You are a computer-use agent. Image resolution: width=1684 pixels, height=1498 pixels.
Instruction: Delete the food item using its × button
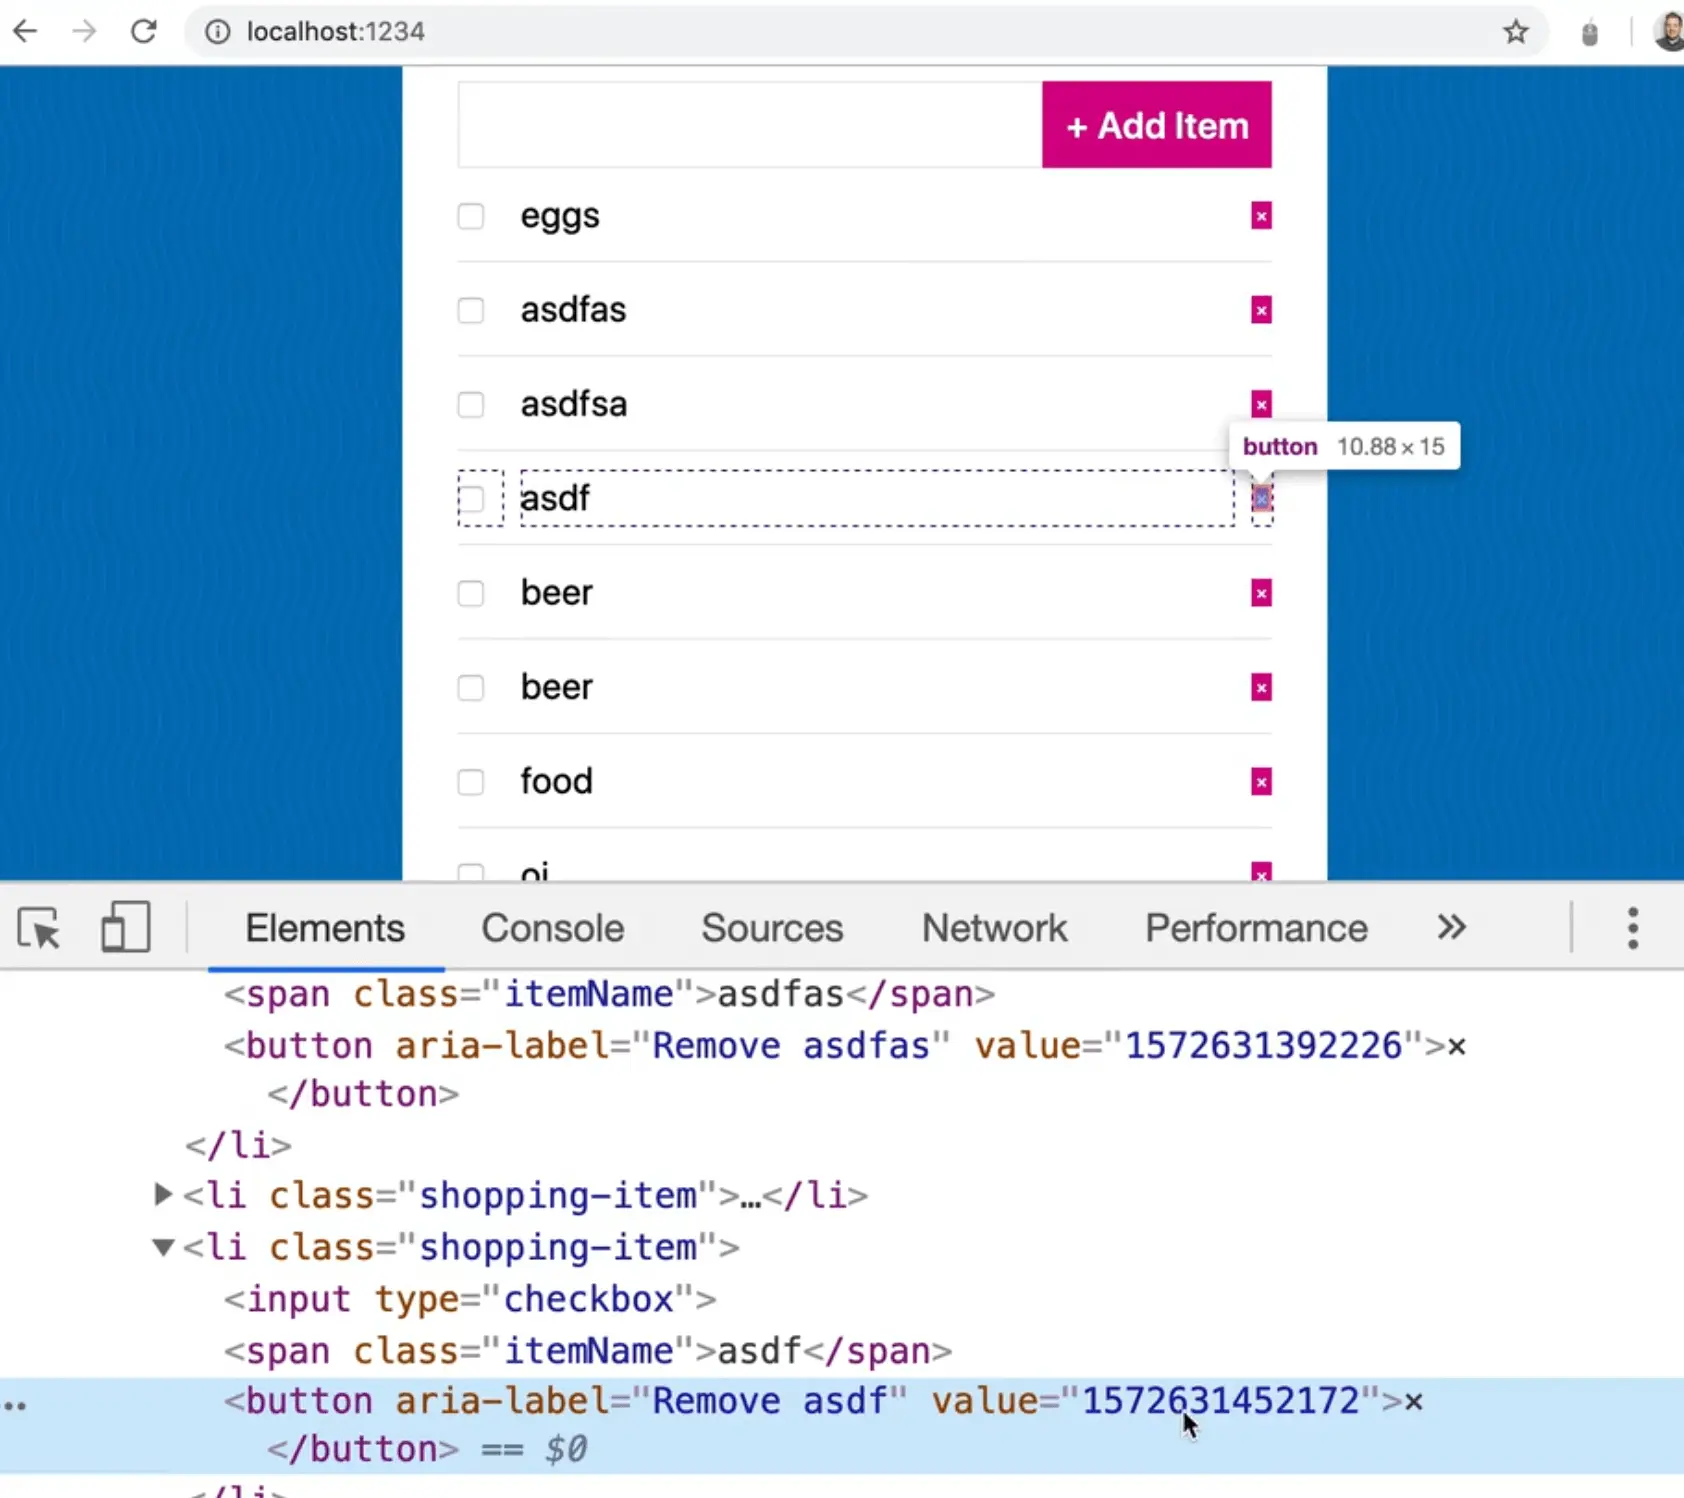pos(1261,782)
